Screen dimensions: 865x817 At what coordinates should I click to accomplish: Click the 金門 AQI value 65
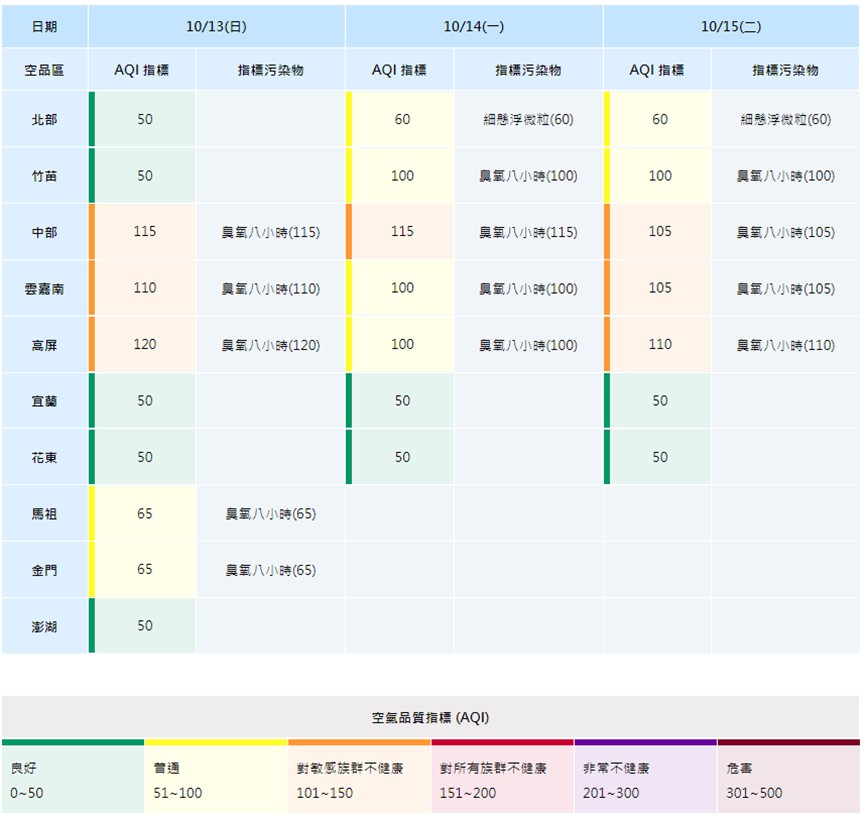pyautogui.click(x=145, y=570)
